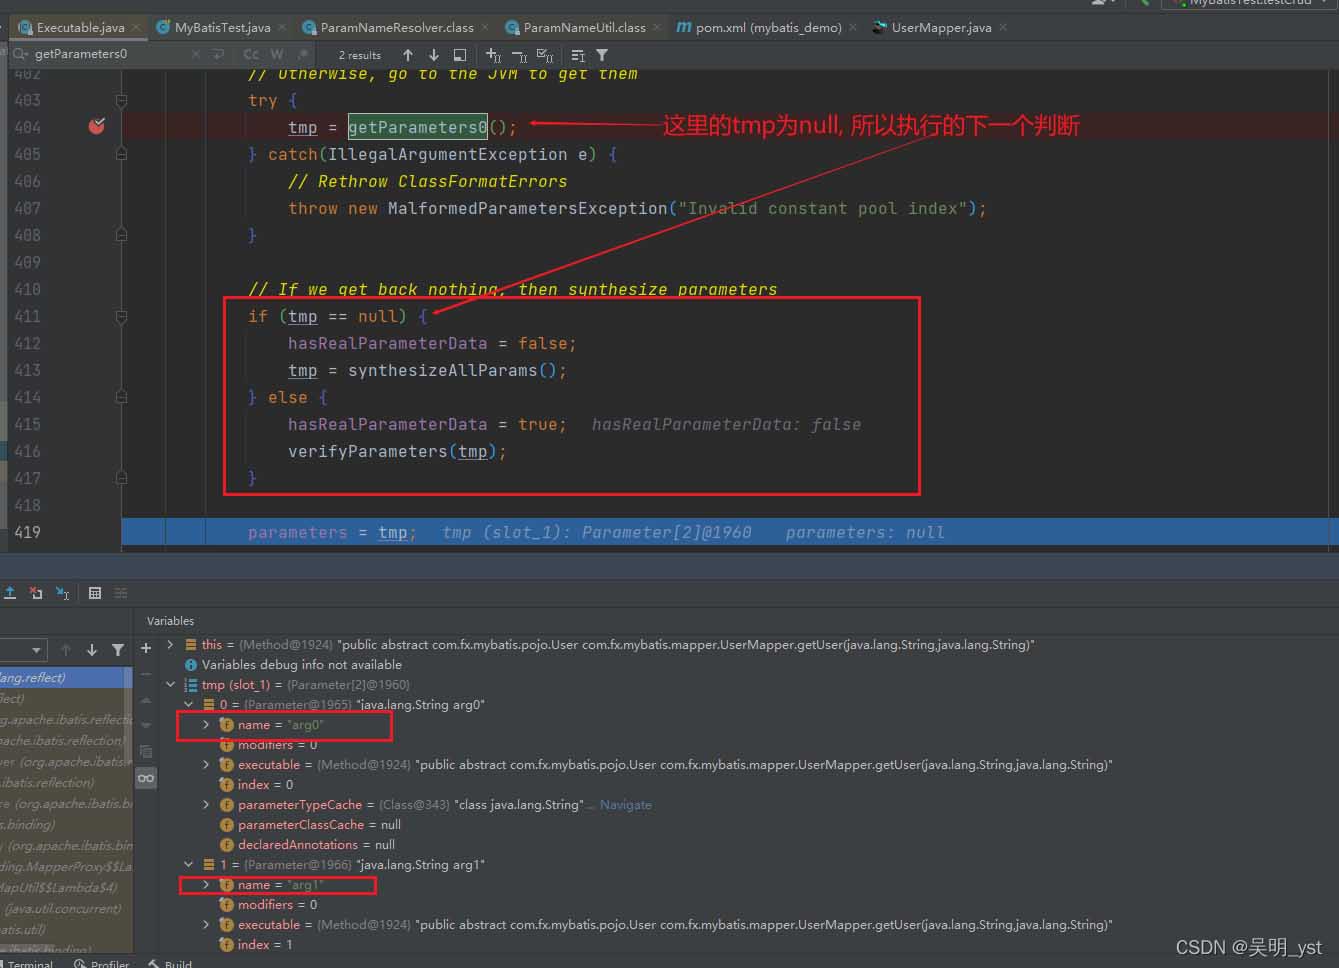The image size is (1339, 968).
Task: Add selection for next occurrence icon
Action: tap(493, 55)
